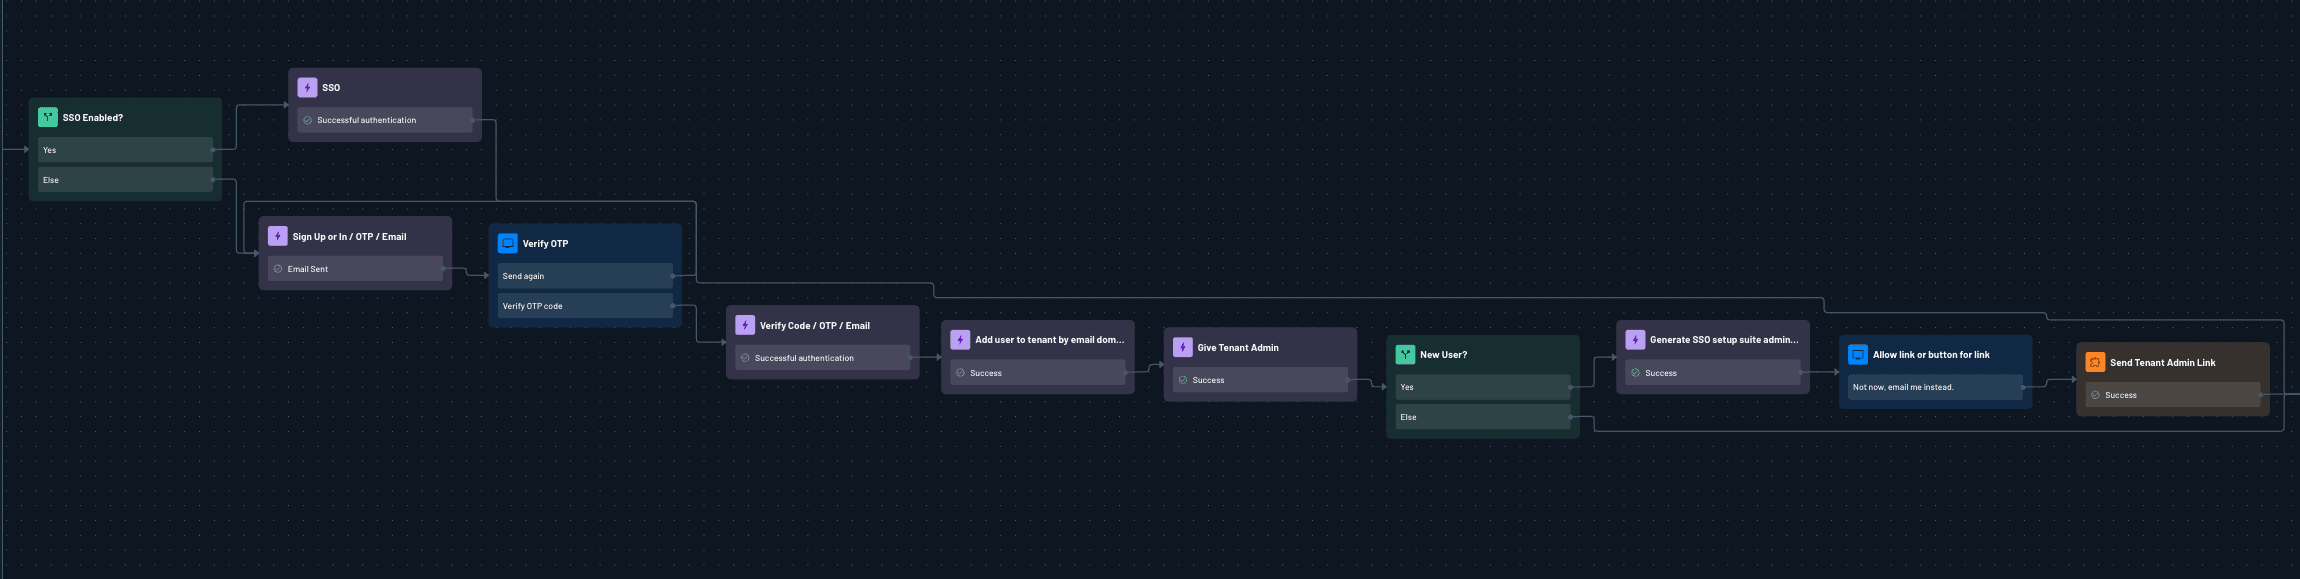The height and width of the screenshot is (579, 2300).
Task: Click the Add user to tenant action icon
Action: [x=960, y=339]
